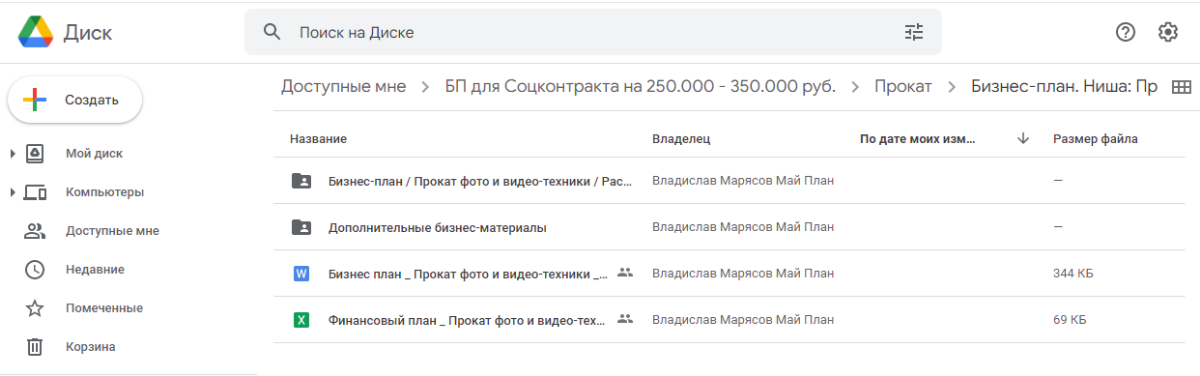The height and width of the screenshot is (376, 1200).
Task: Expand the Мой диск tree arrow
Action: coord(12,154)
